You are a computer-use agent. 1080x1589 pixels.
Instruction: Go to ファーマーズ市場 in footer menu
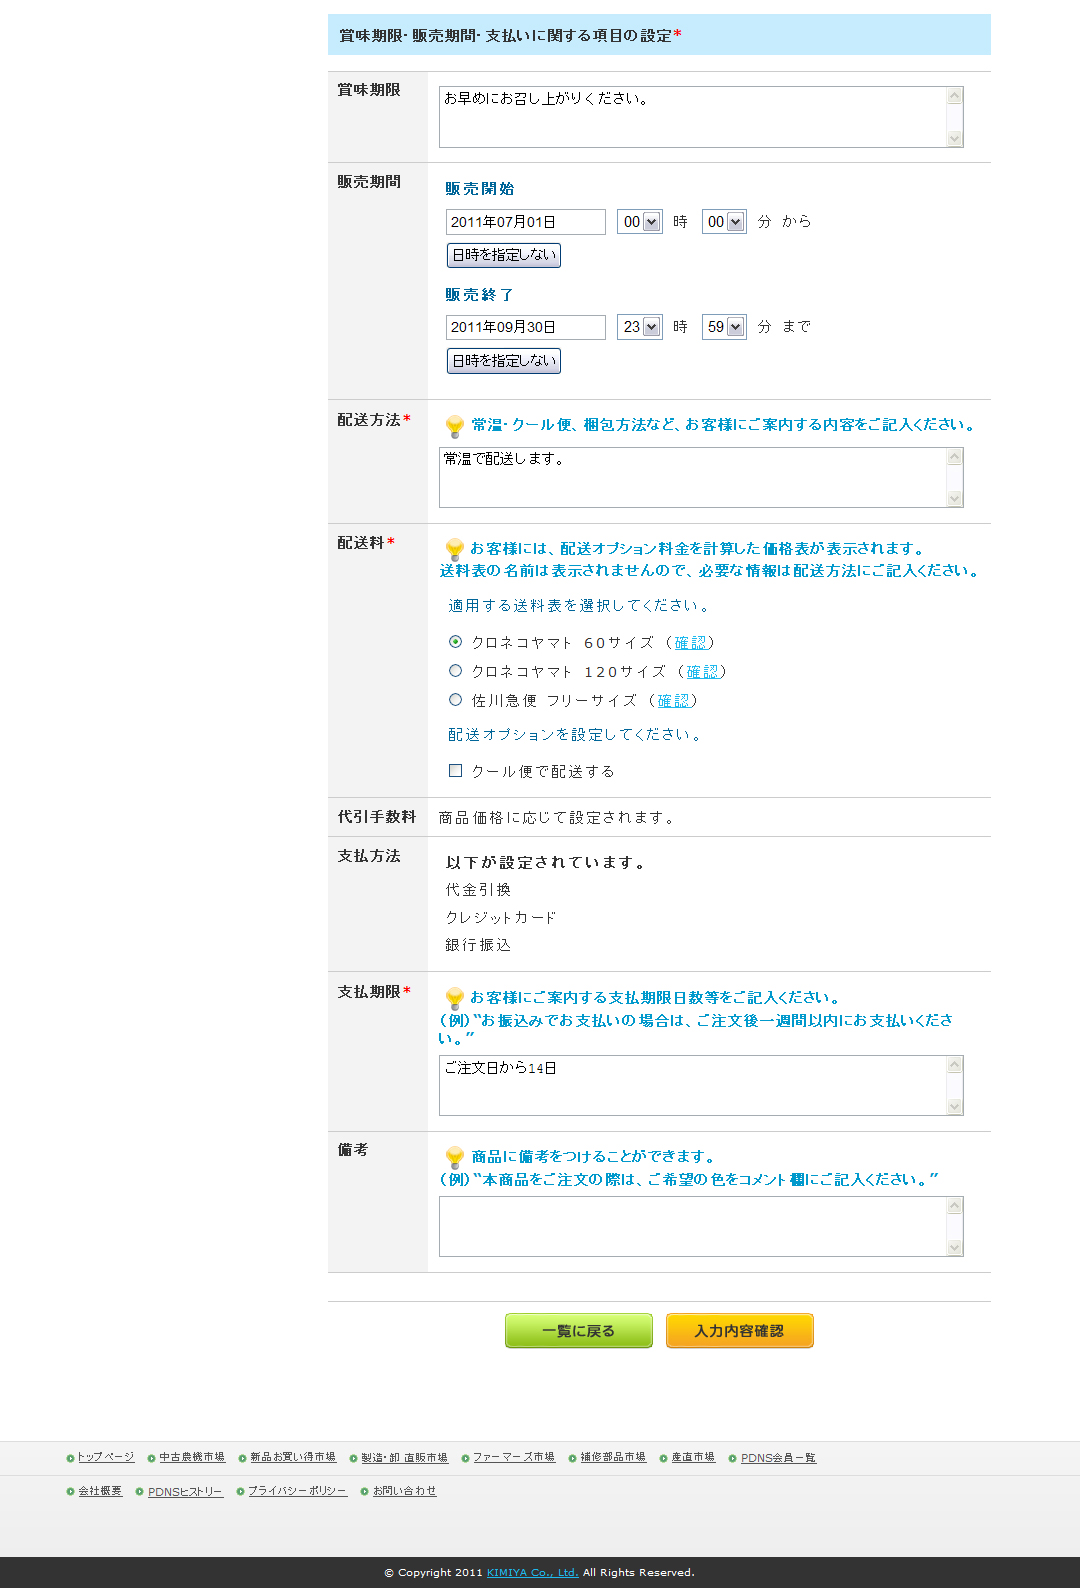[513, 1458]
